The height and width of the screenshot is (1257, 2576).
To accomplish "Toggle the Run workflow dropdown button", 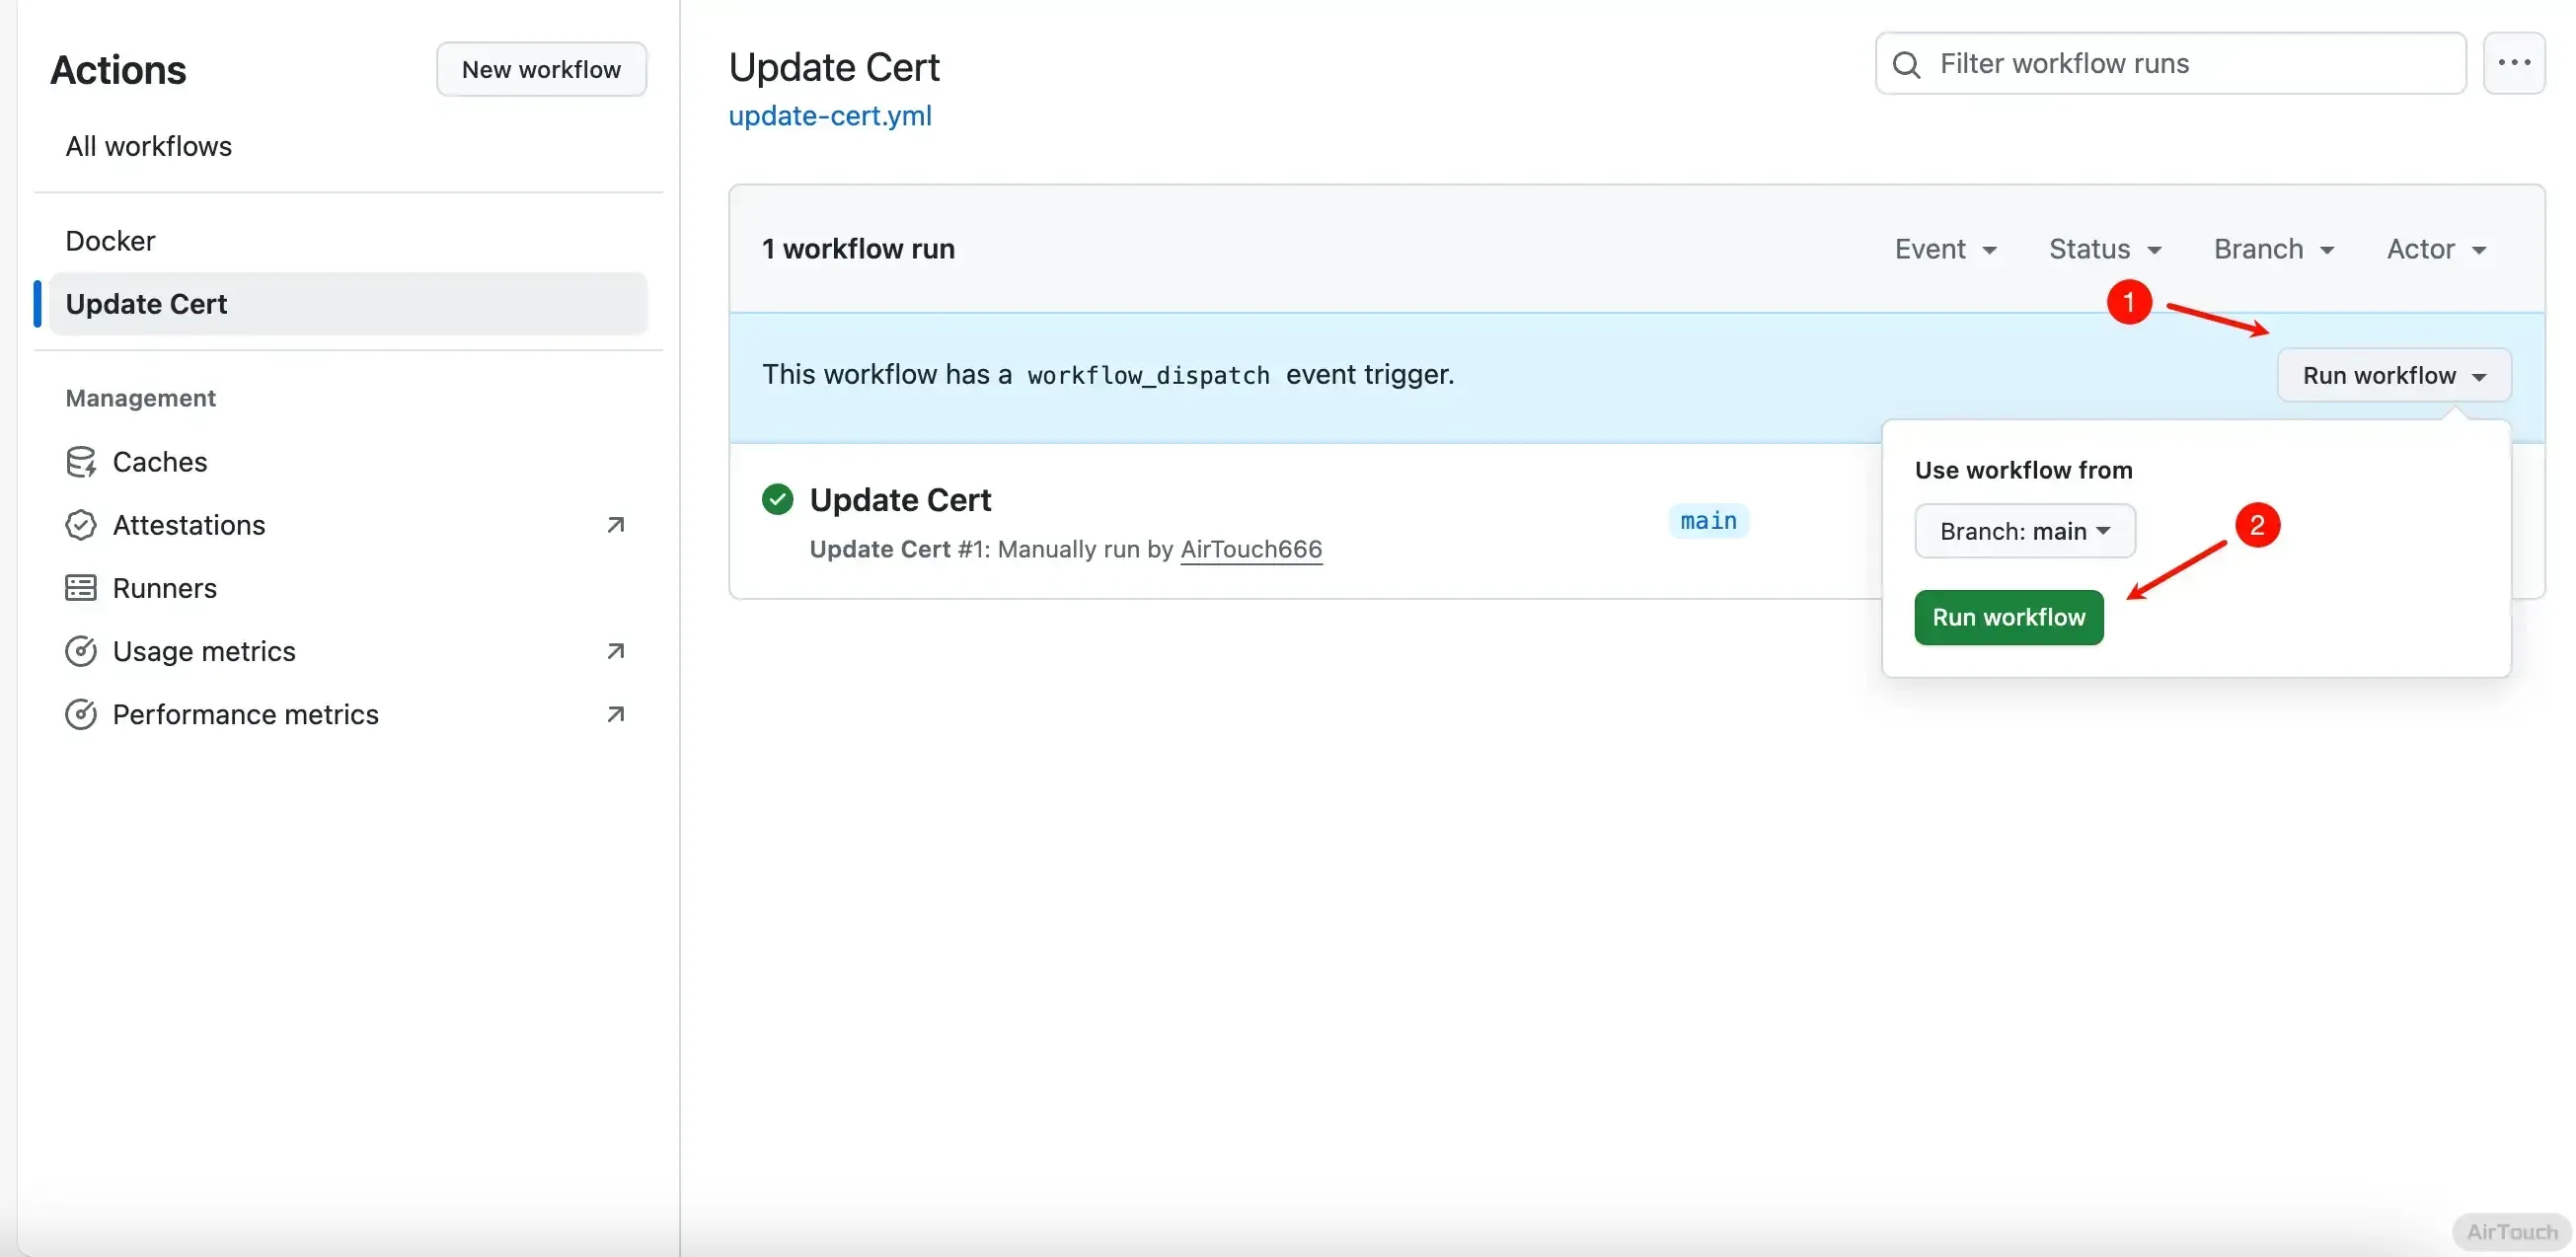I will [x=2393, y=375].
